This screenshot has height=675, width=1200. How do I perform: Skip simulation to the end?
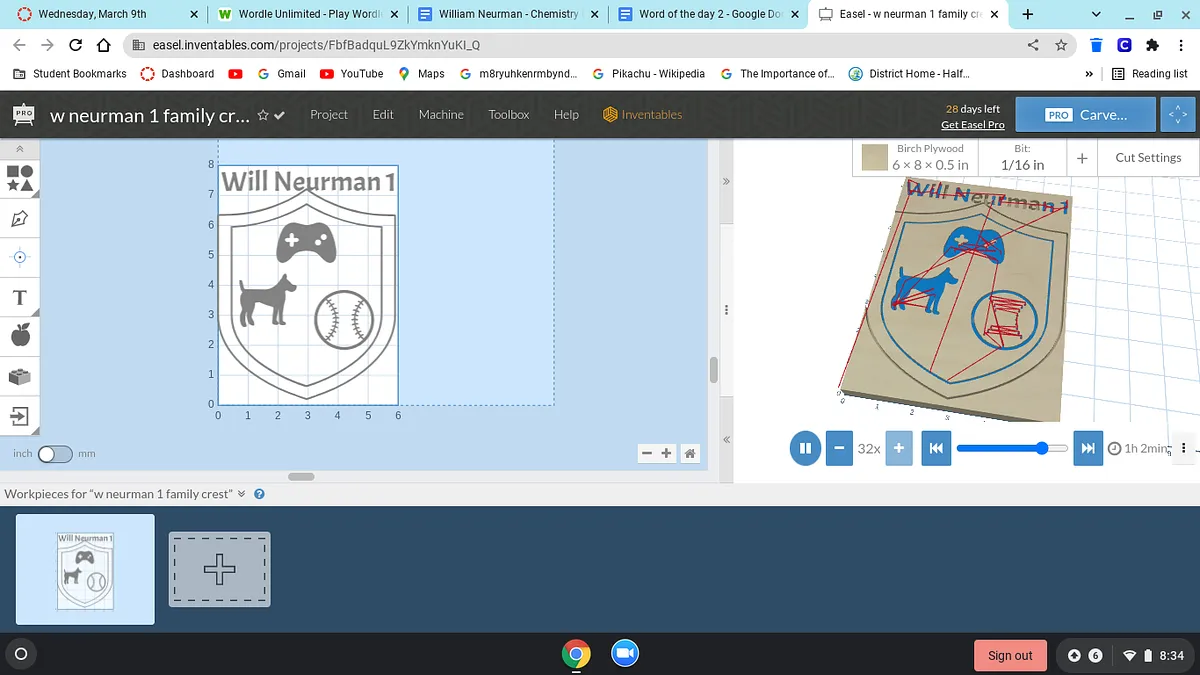[1088, 448]
